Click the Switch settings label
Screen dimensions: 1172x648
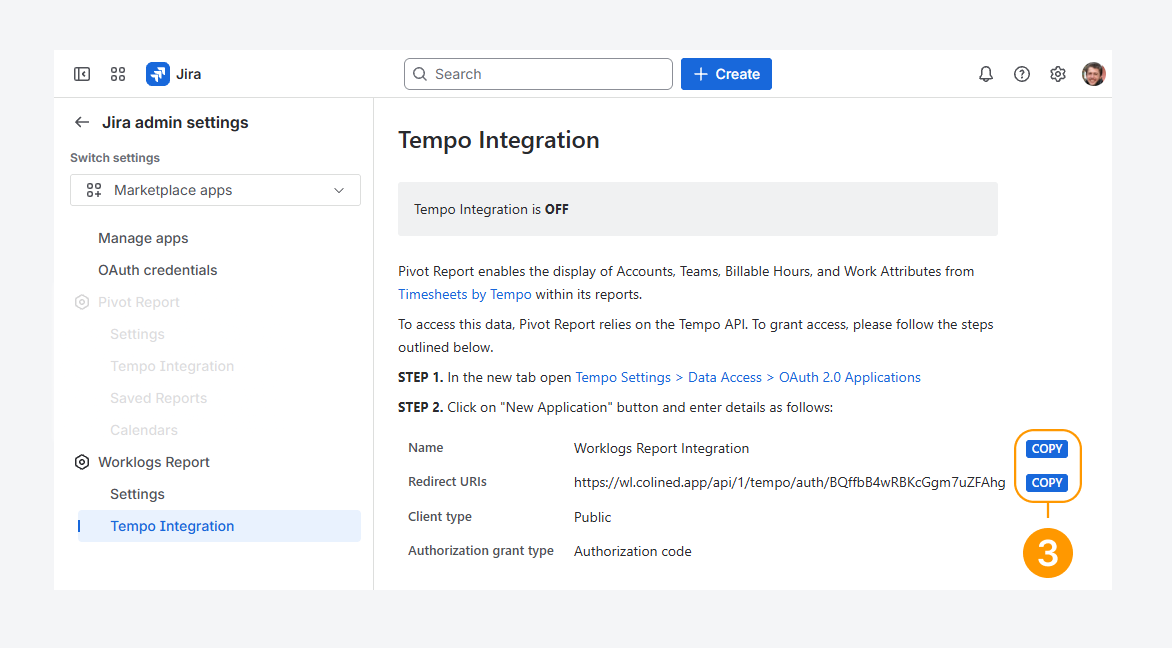pos(115,158)
